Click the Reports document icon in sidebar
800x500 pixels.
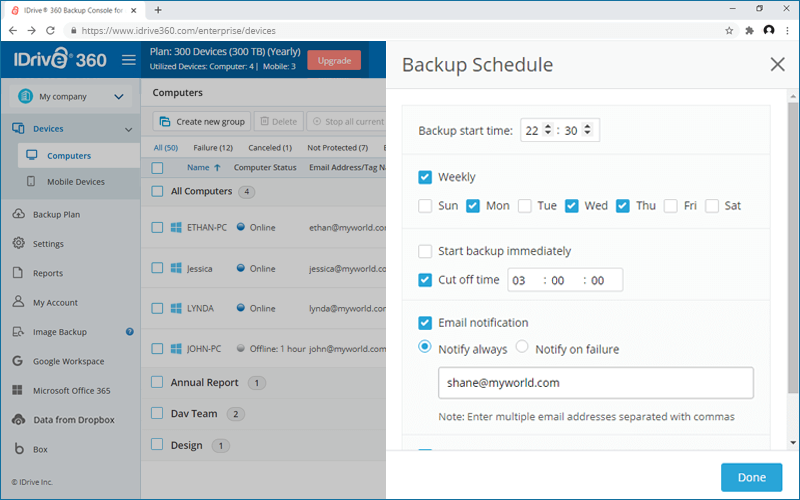pyautogui.click(x=18, y=272)
